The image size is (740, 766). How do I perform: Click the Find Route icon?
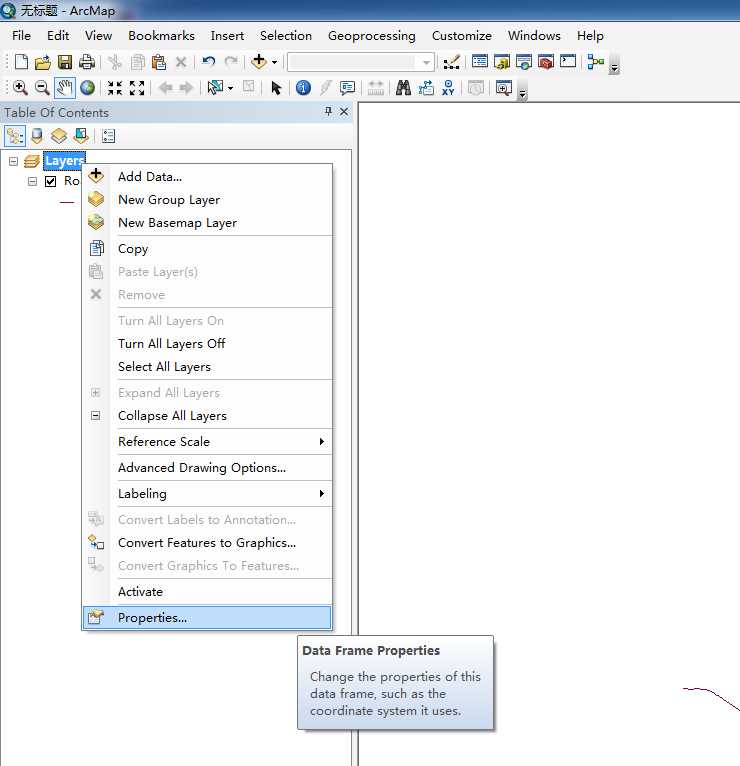click(426, 88)
